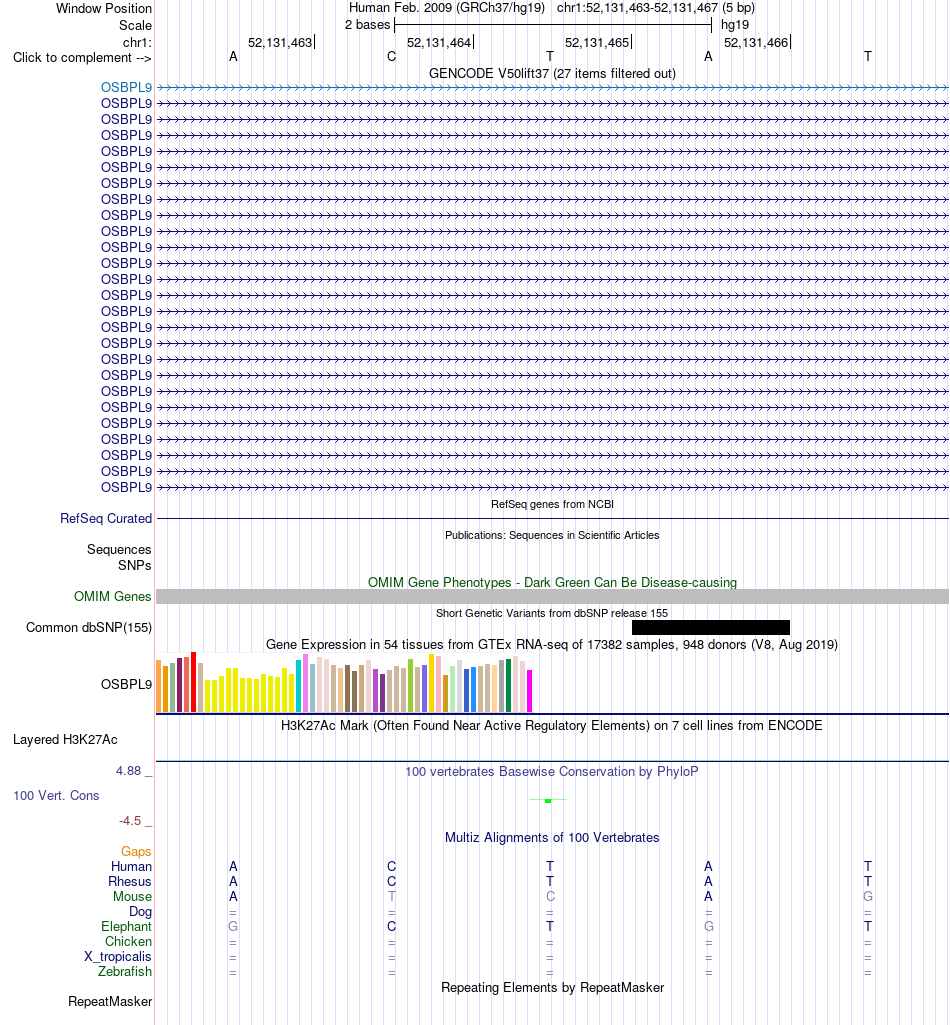Screen dimensions: 950x1025
Task: Click the 'Elephant' species label
Action: point(126,927)
